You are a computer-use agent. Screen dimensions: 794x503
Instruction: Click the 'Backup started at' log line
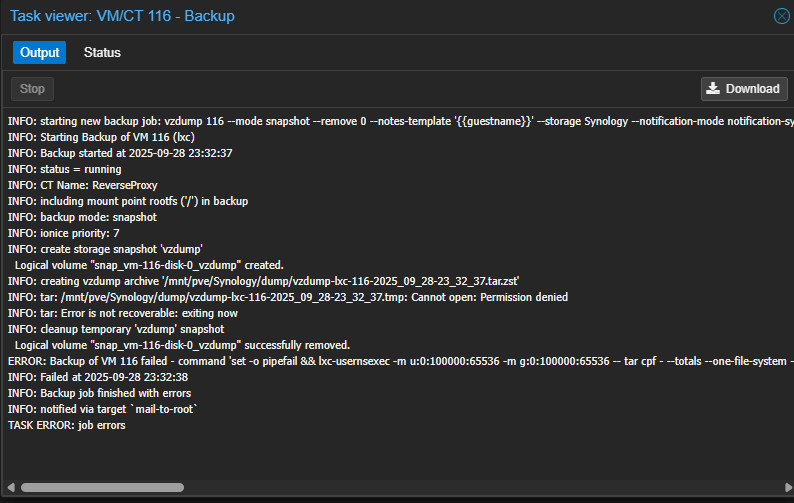[x=120, y=153]
